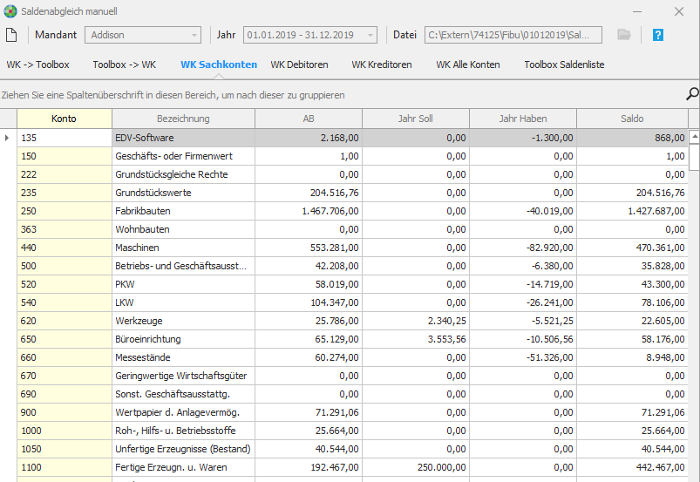Image resolution: width=700 pixels, height=482 pixels.
Task: Select Fabrikbauten AB value 1.467.706,00
Action: (308, 211)
